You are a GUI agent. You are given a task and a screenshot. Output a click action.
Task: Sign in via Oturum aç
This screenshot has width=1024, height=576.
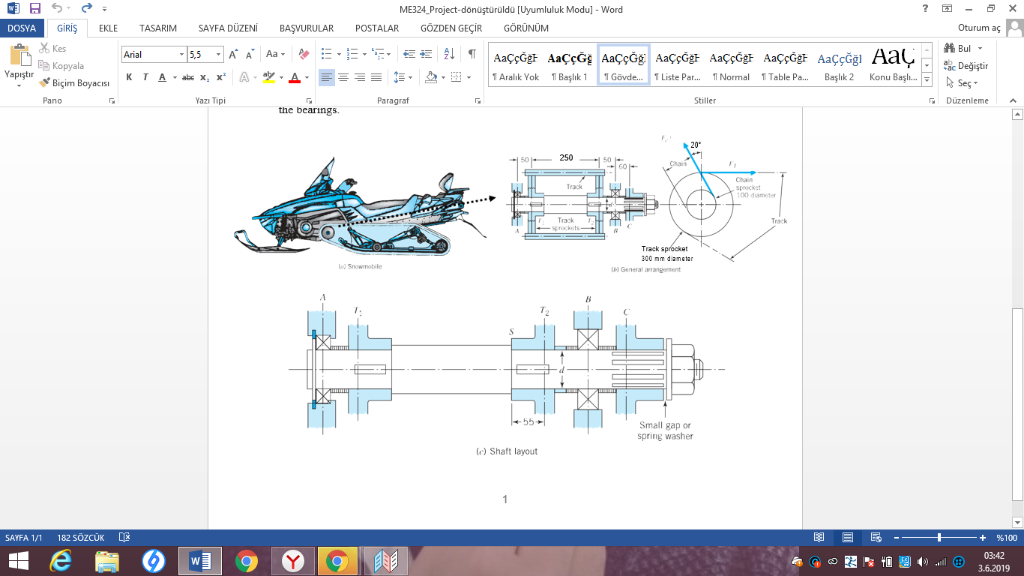[x=979, y=28]
